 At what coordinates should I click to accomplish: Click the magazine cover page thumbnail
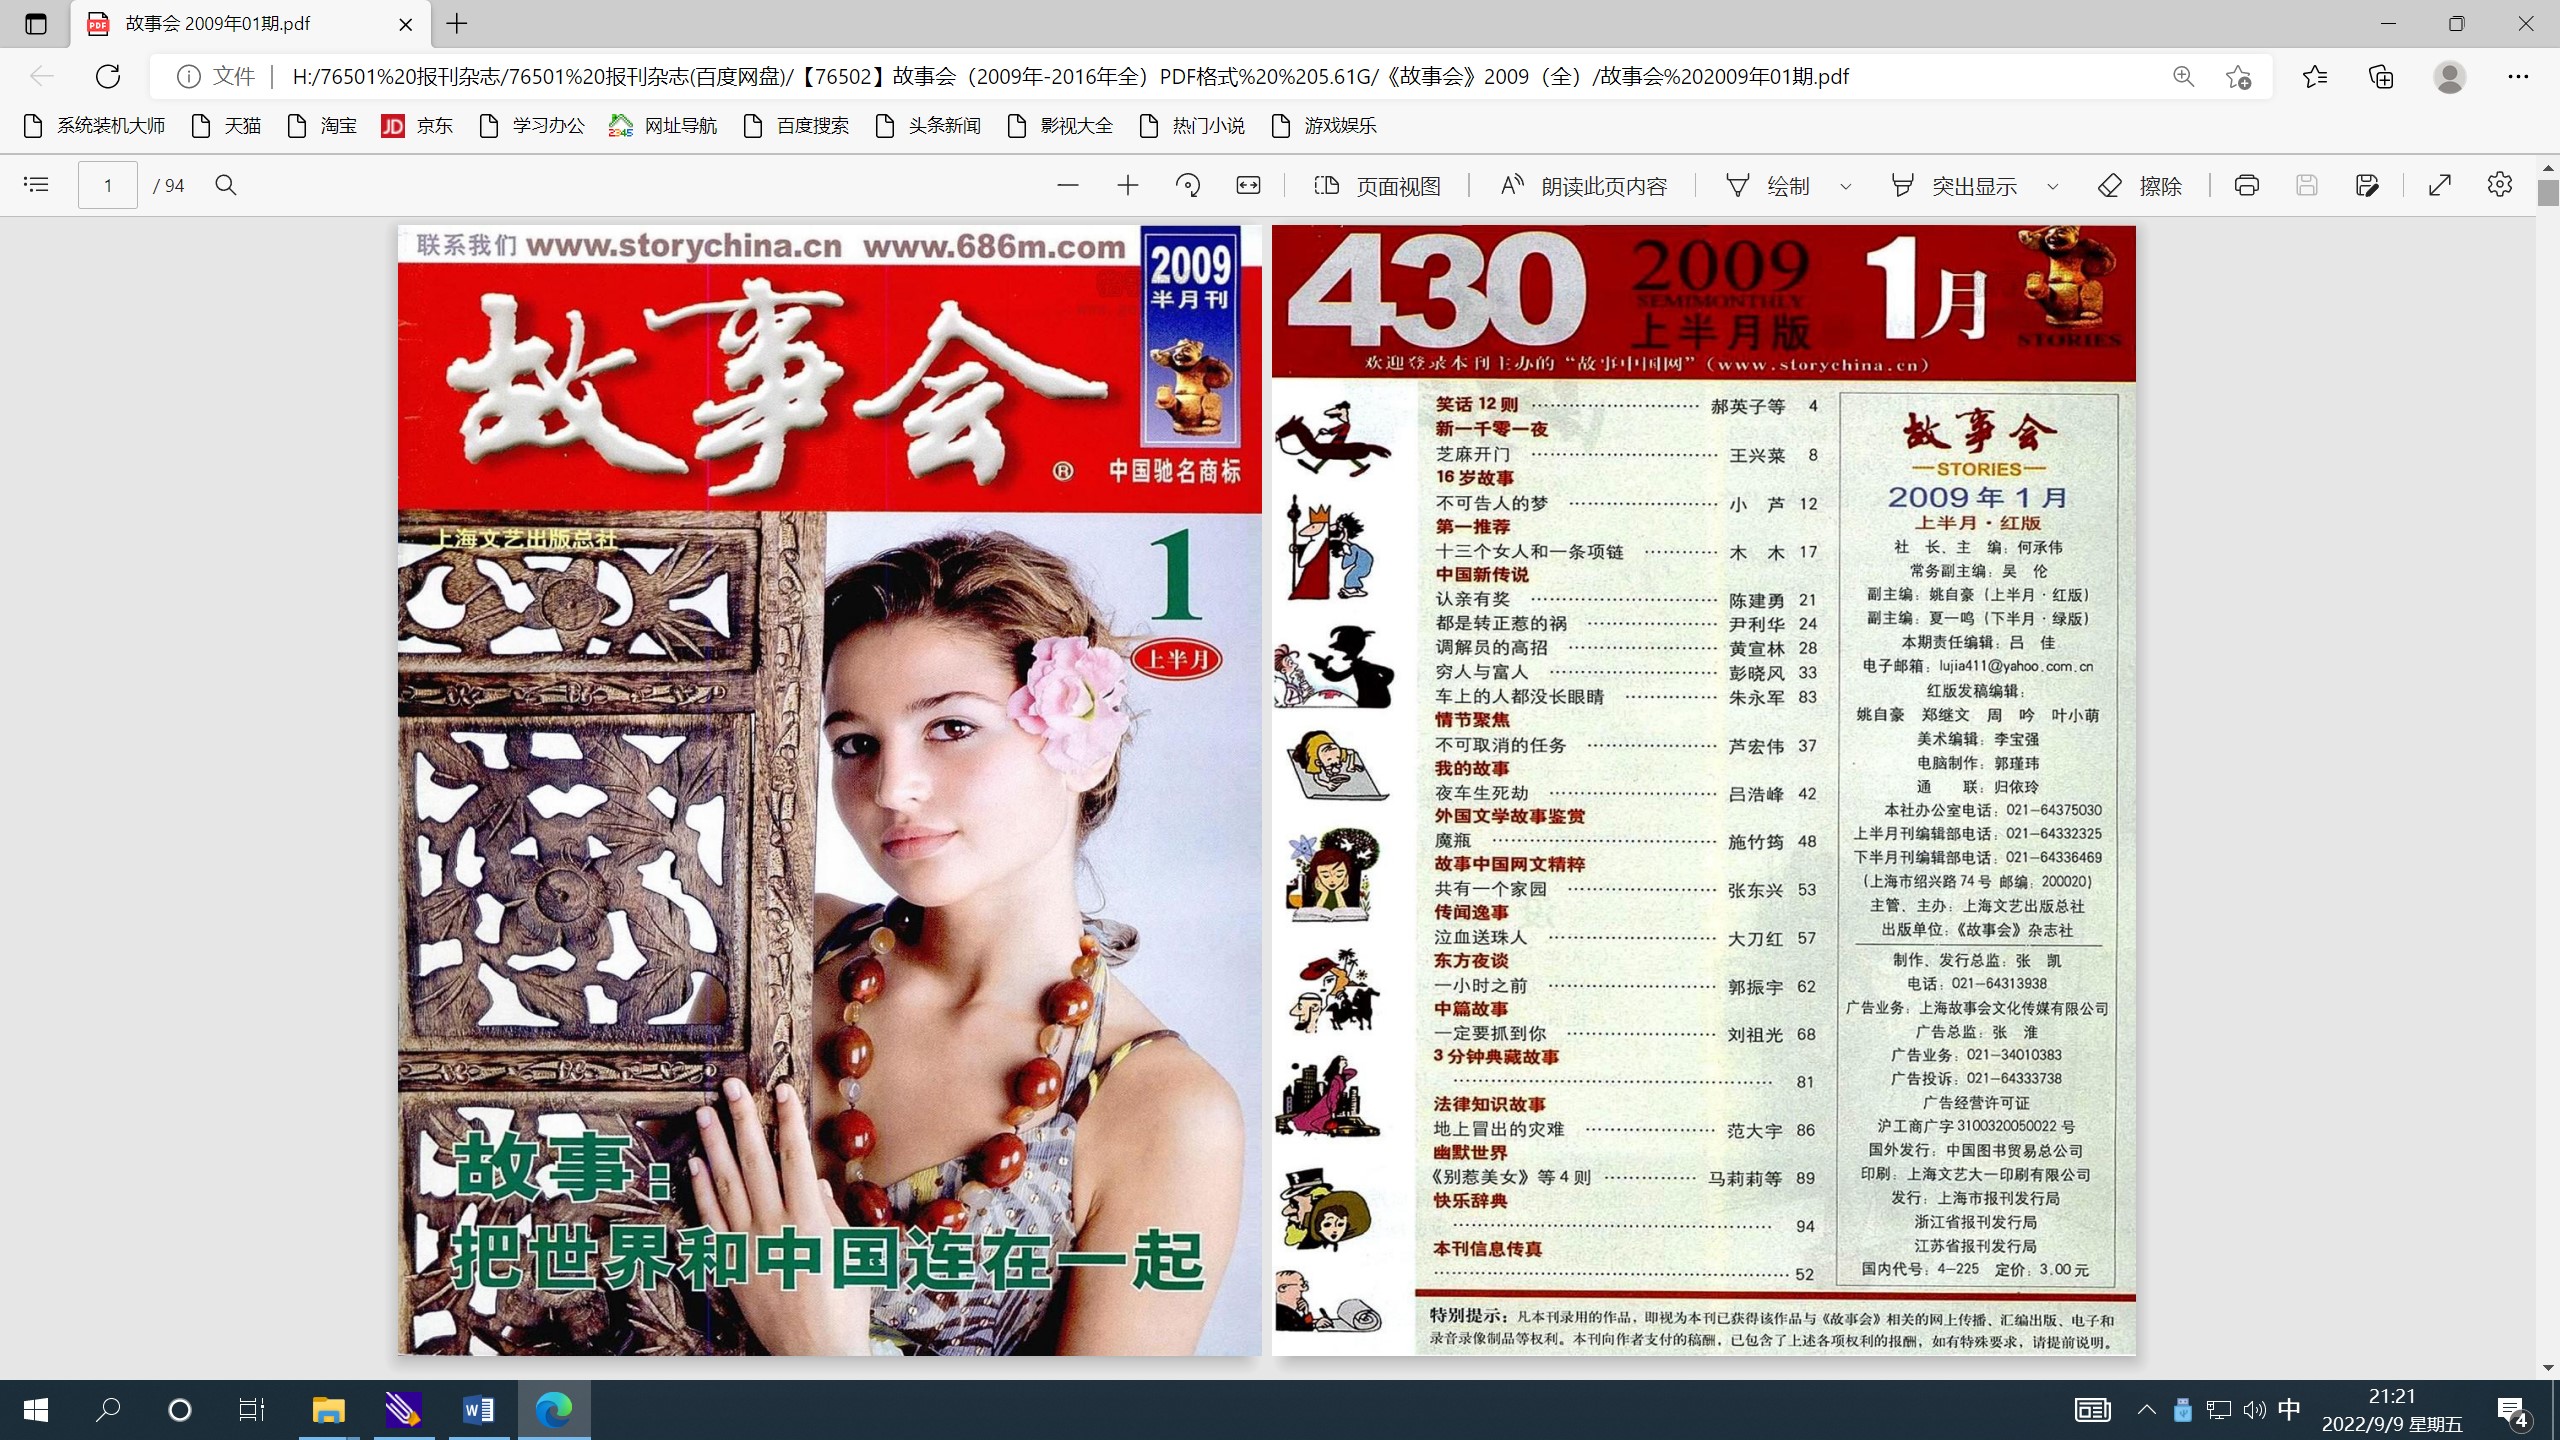coord(829,790)
